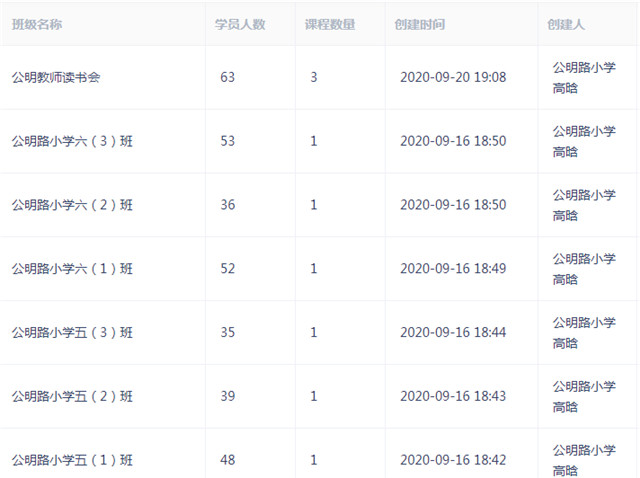Click the creator name in the first row
Image resolution: width=640 pixels, height=478 pixels.
pos(584,78)
